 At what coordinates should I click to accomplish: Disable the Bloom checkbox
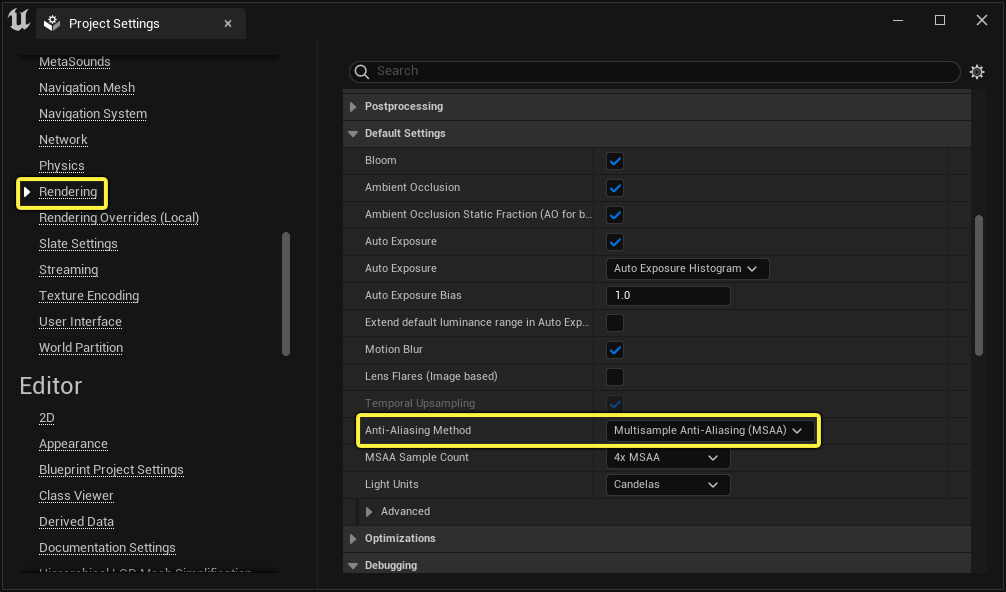click(x=615, y=161)
